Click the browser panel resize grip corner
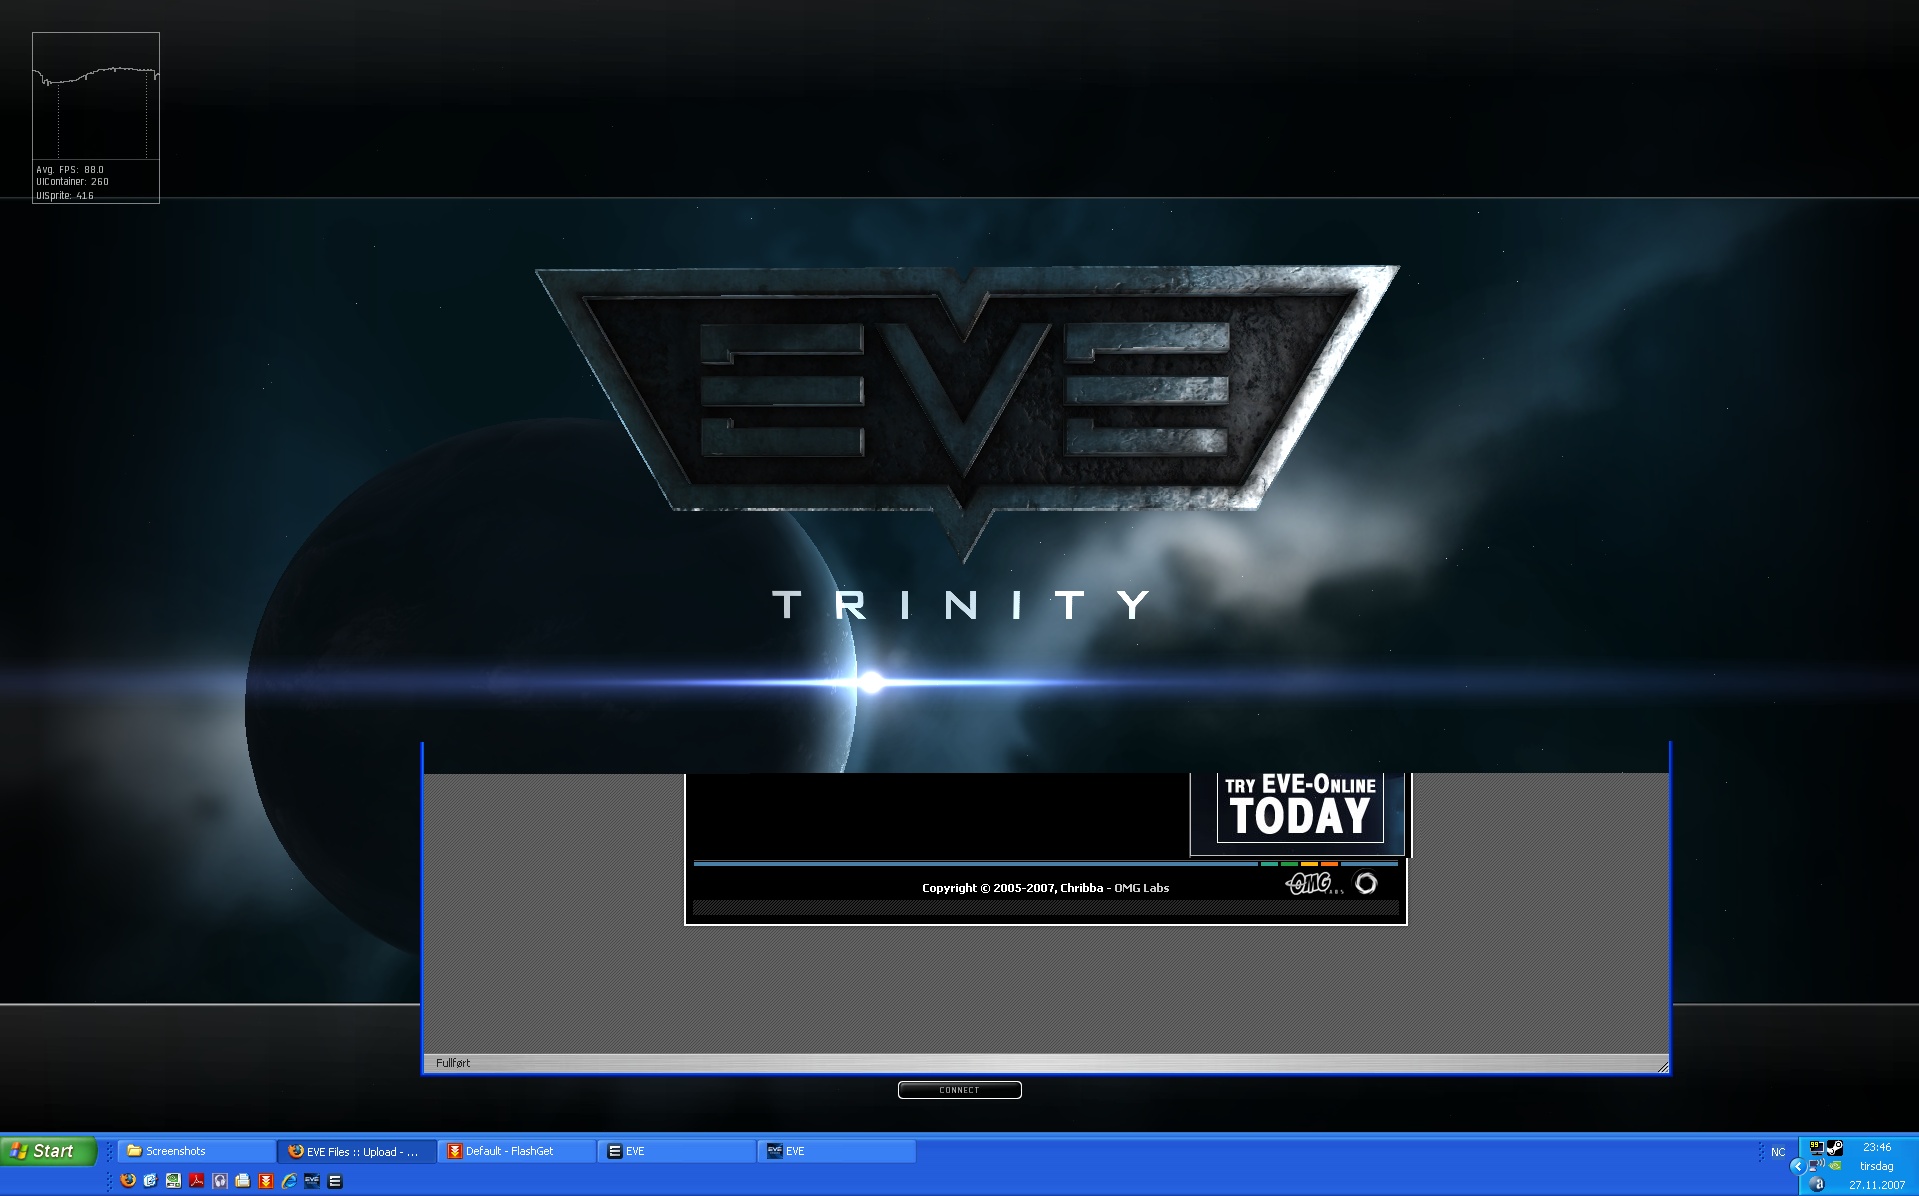This screenshot has height=1196, width=1919. tap(1662, 1066)
